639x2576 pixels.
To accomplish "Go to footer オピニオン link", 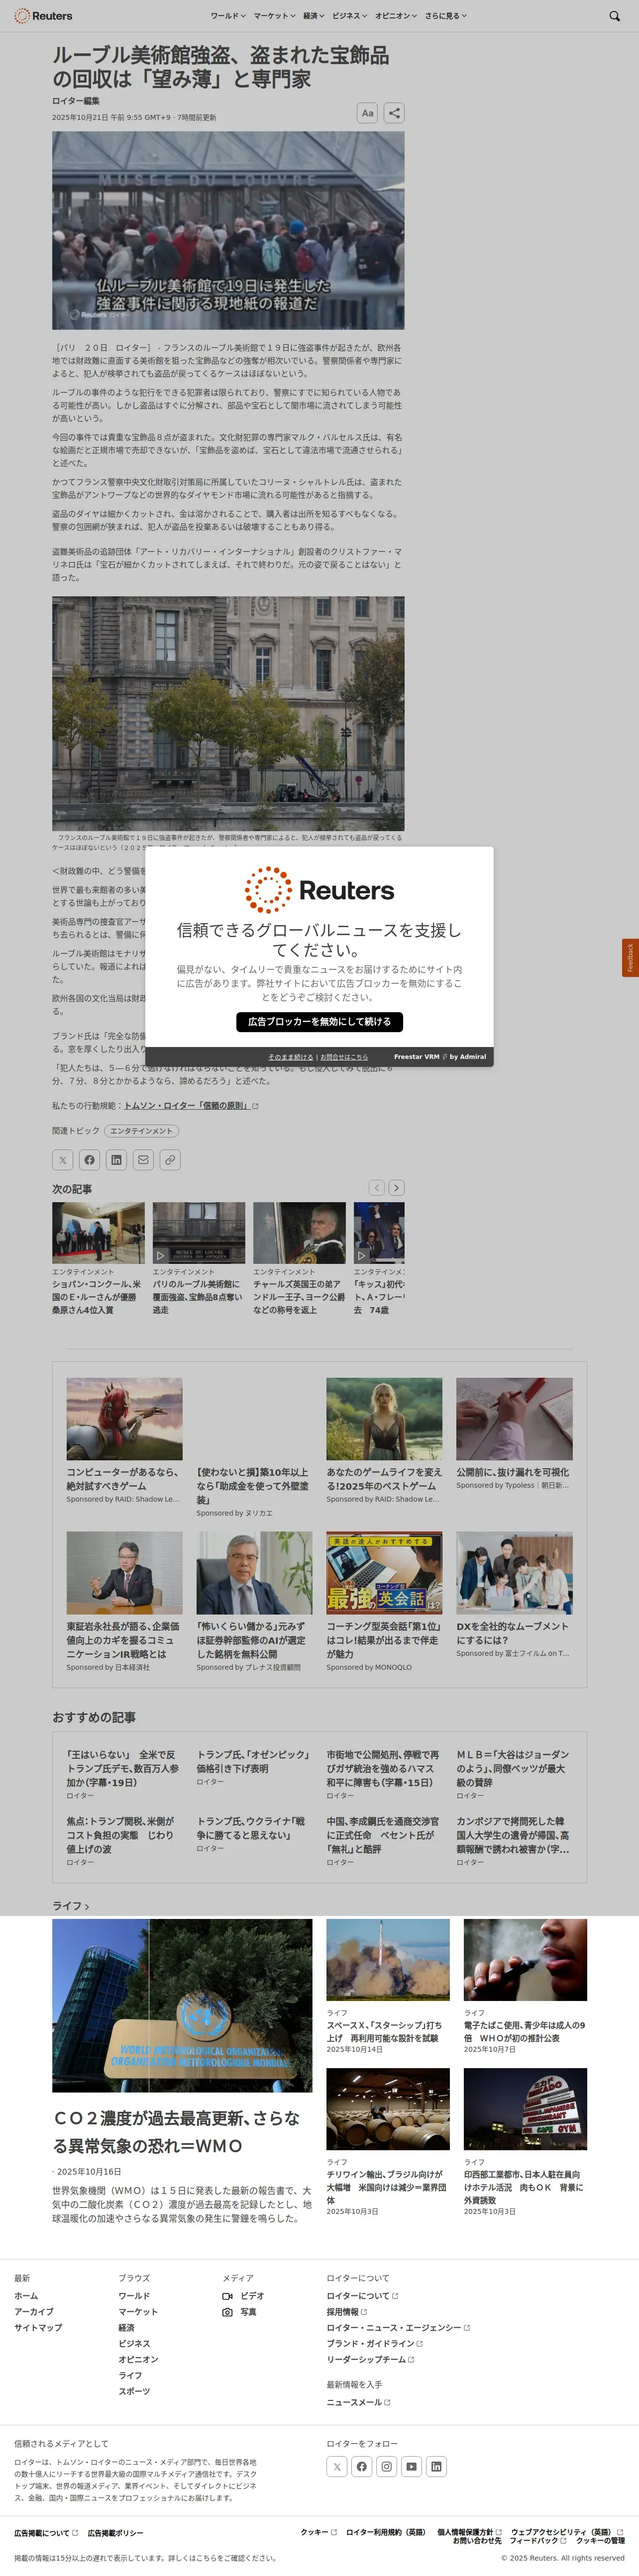I will (x=138, y=2359).
